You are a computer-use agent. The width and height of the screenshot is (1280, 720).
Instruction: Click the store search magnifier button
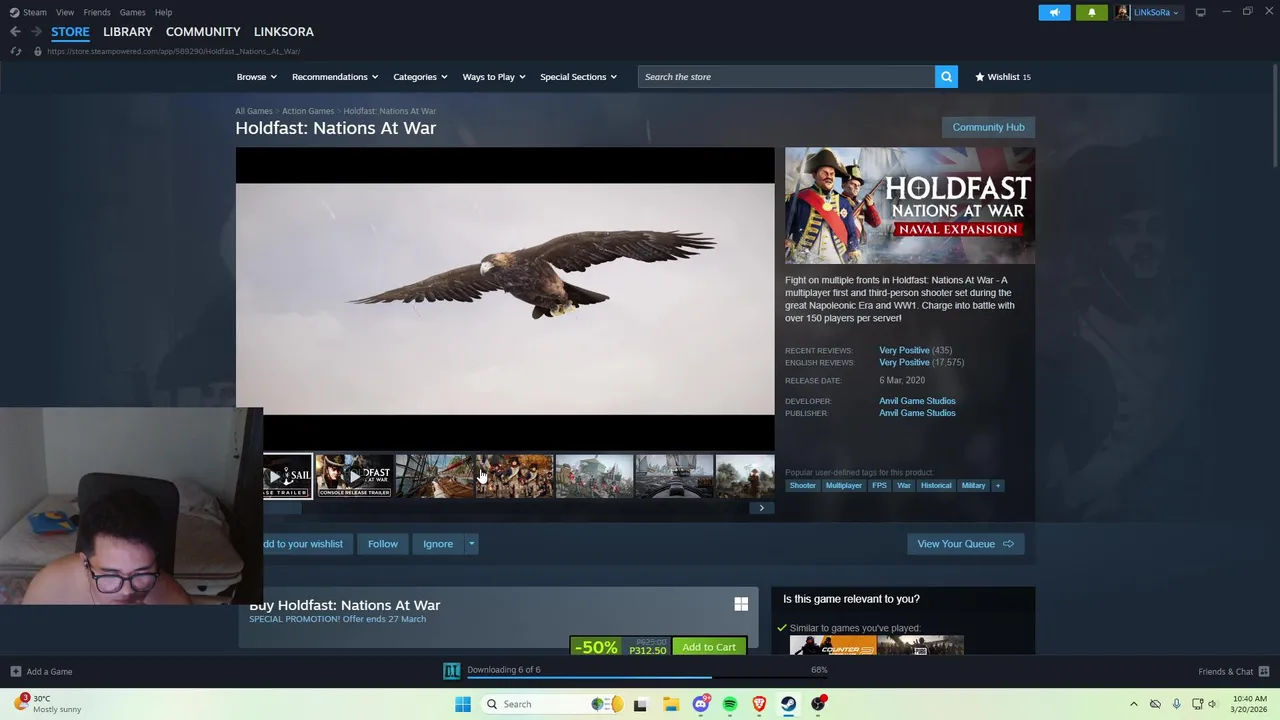[946, 77]
